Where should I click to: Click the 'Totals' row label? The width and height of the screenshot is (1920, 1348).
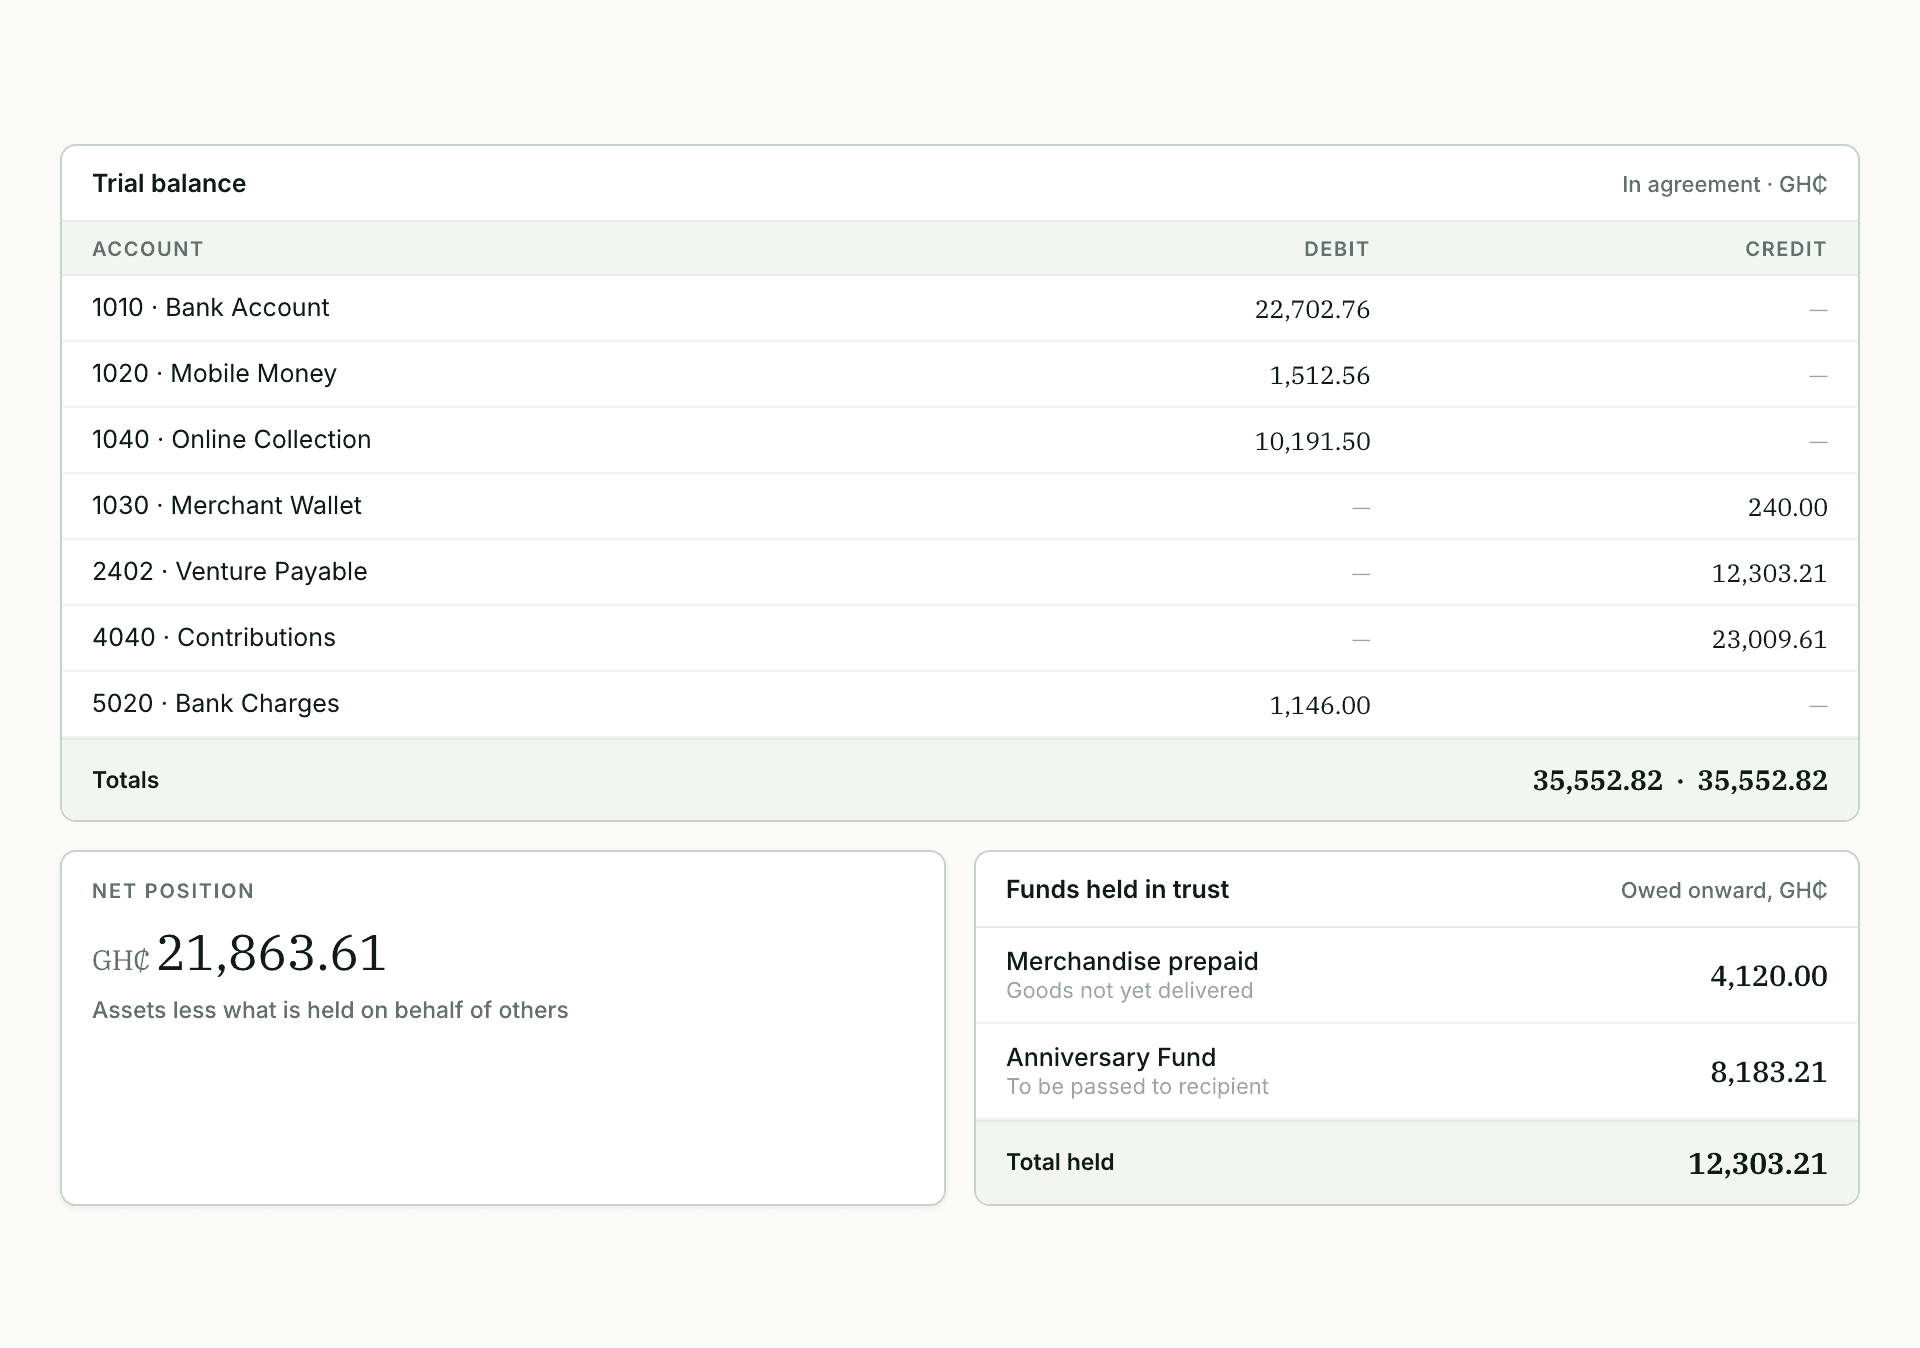125,780
